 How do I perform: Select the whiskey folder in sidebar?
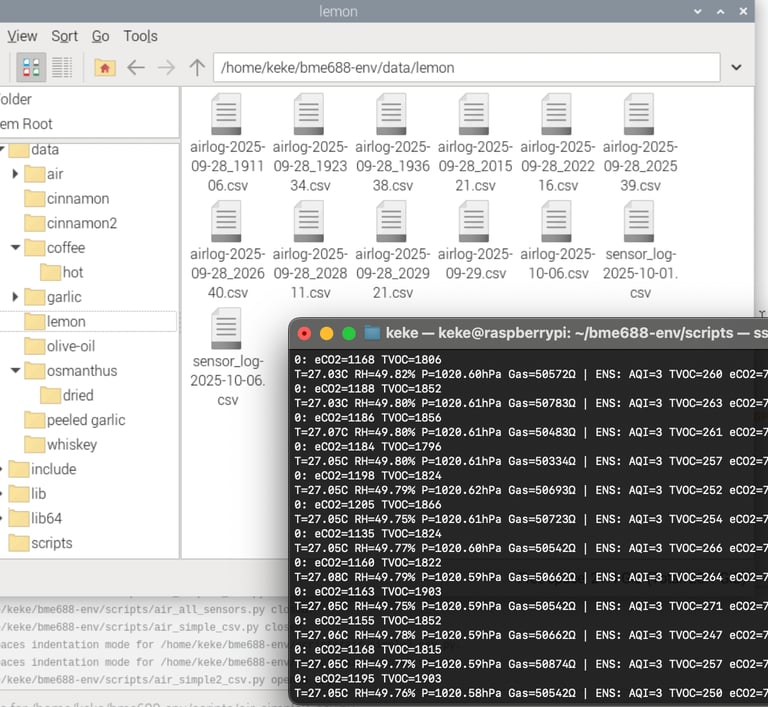coord(71,444)
